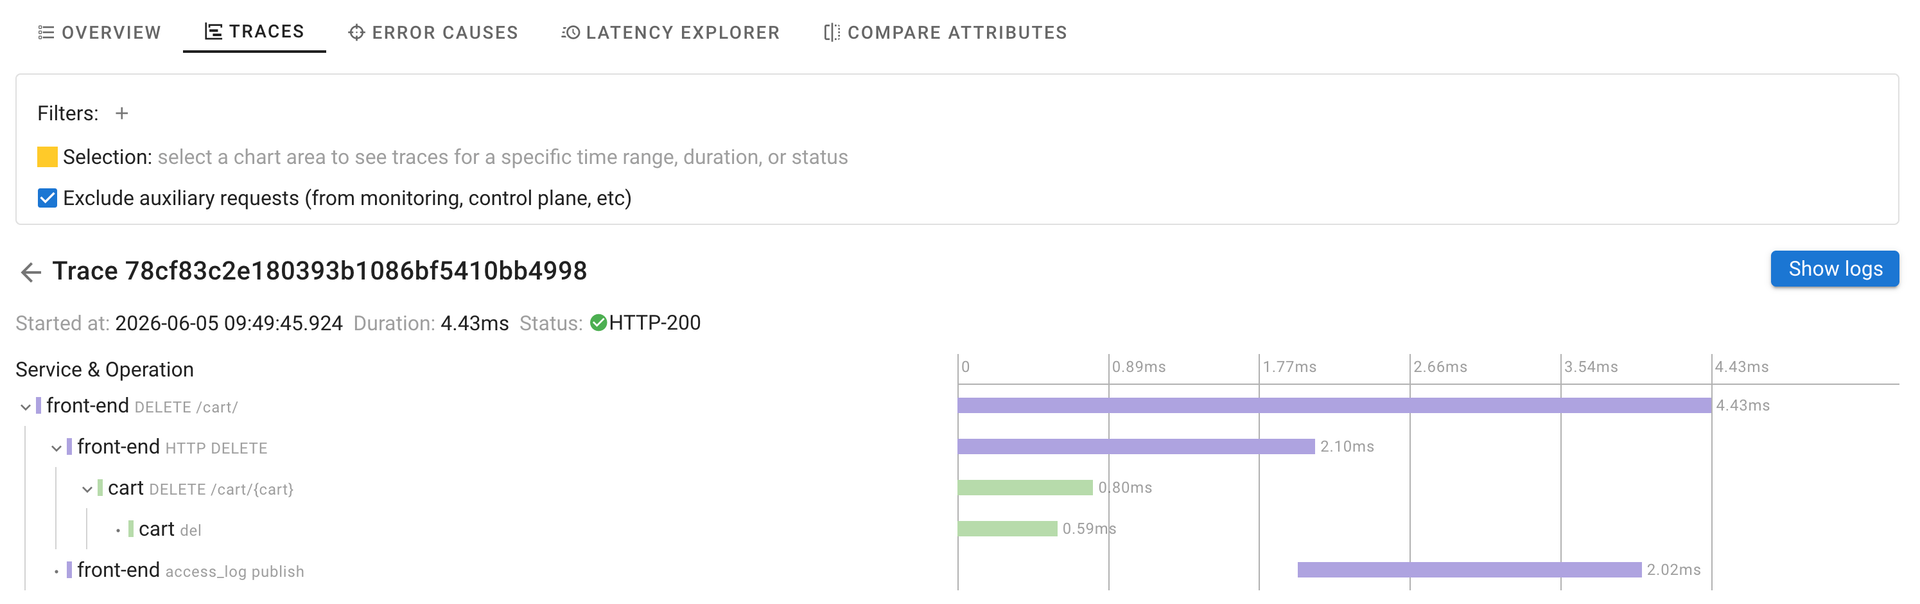
Task: Collapse the cart DELETE /cart/{cart} span
Action: [x=87, y=489]
